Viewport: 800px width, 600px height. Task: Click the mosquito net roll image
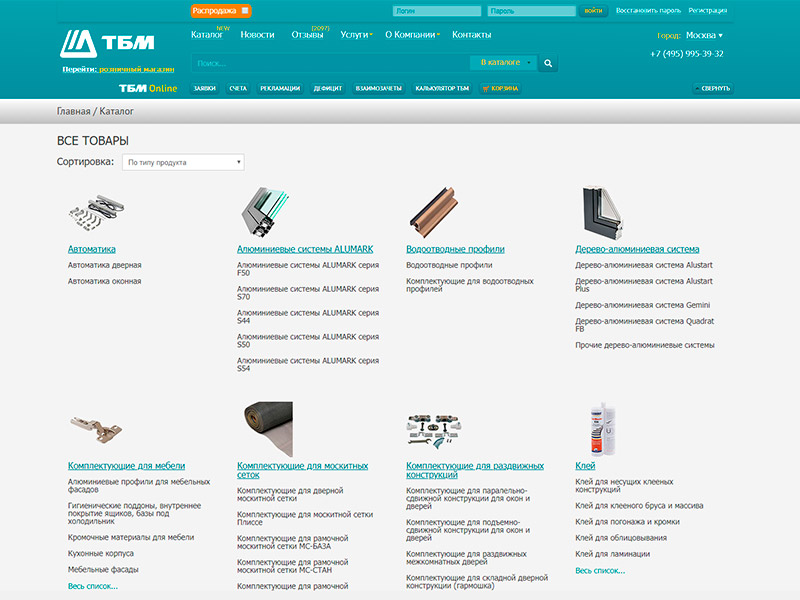tap(265, 428)
